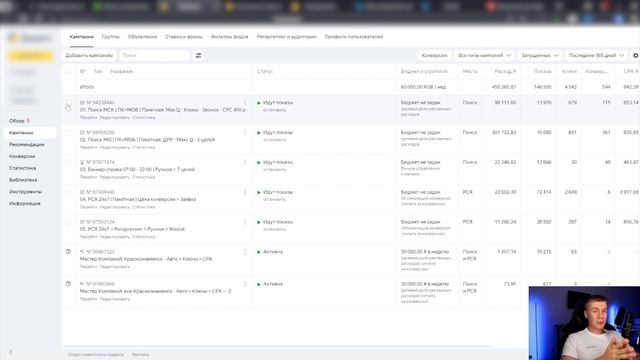Viewport: 640px width, 360px height.
Task: Focus the Поиск search field
Action: (x=154, y=56)
